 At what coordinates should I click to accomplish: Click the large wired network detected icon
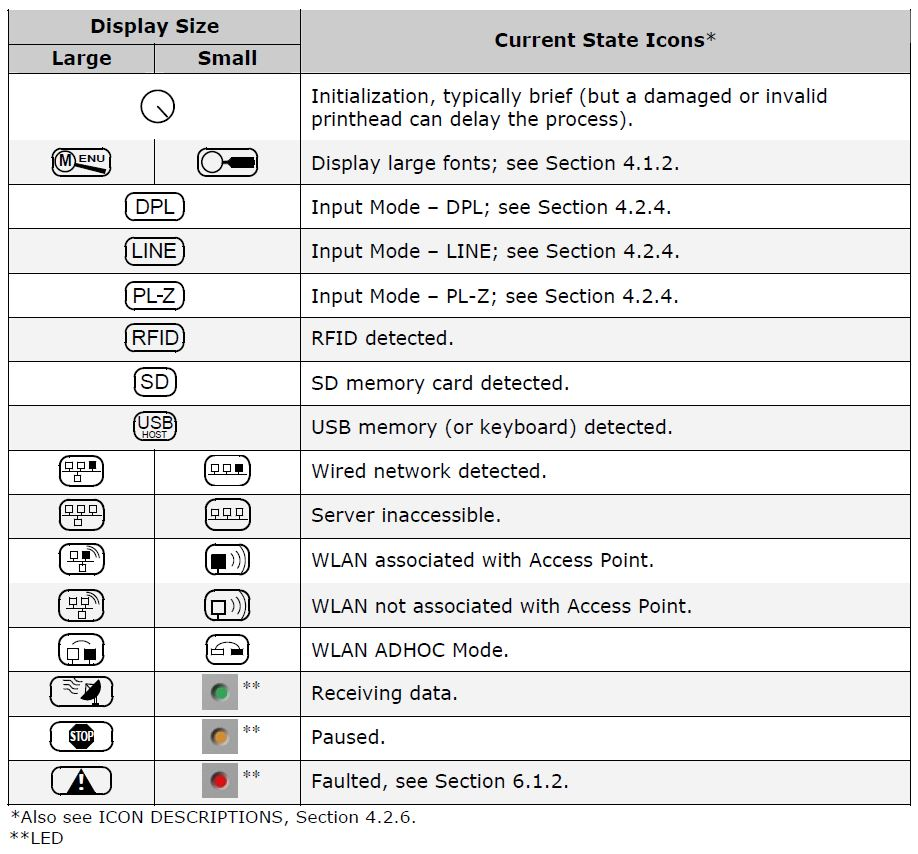tap(81, 470)
